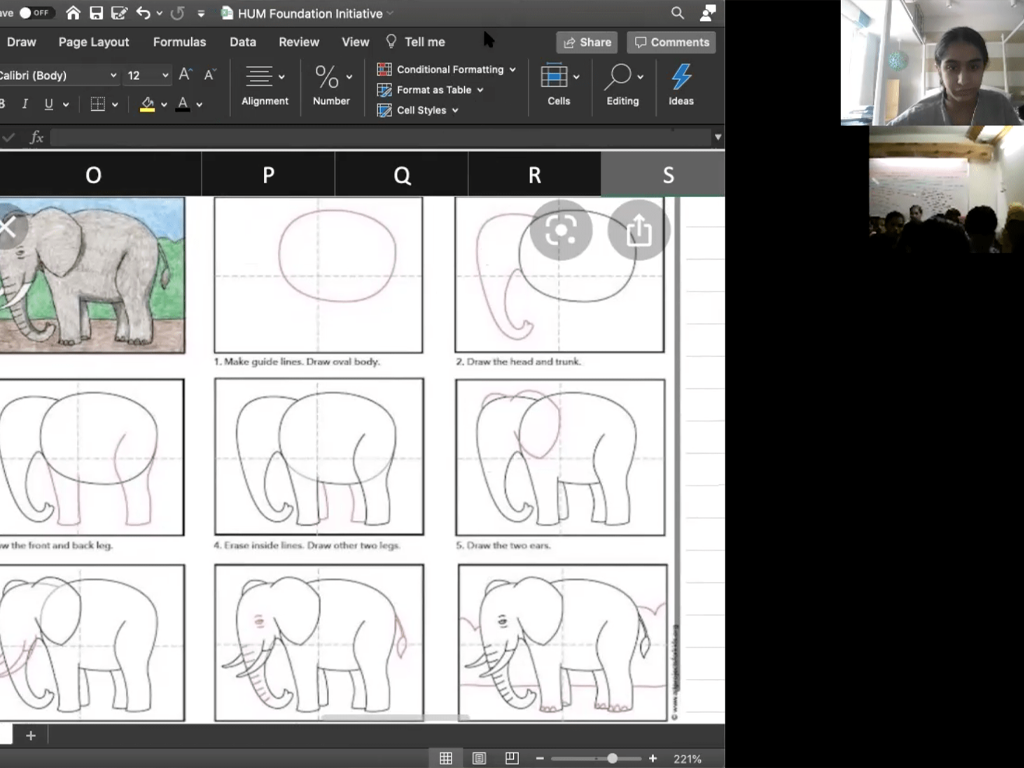The image size is (1024, 768).
Task: Toggle Underline formatting
Action: click(48, 104)
